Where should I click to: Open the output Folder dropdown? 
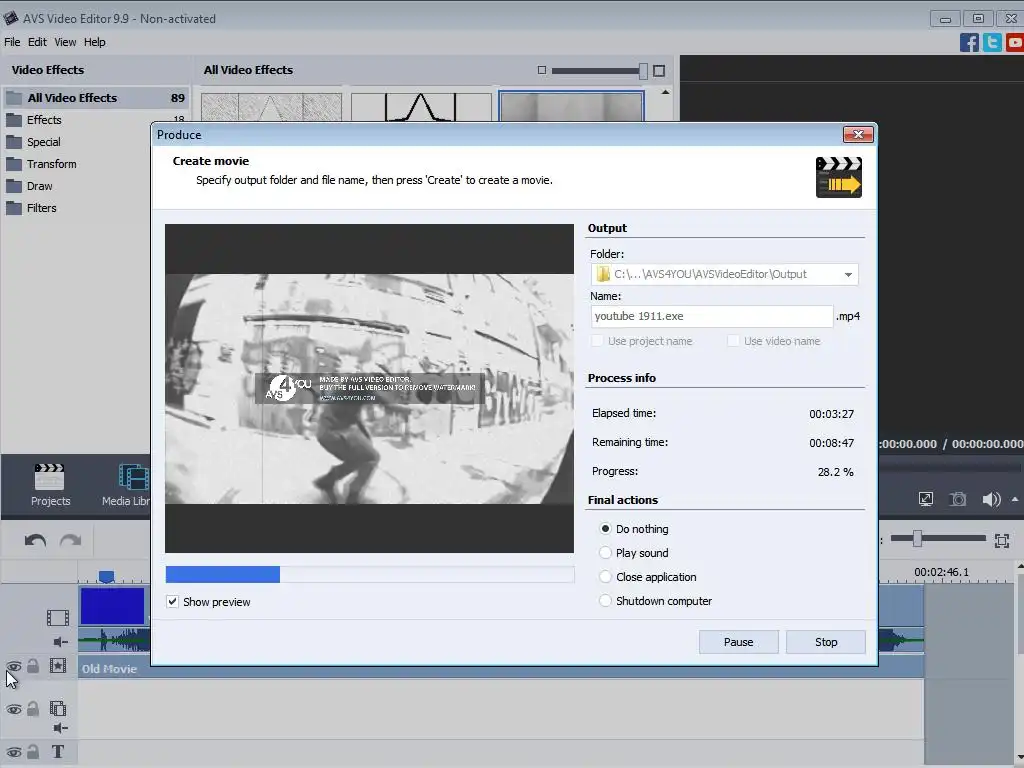pos(848,274)
